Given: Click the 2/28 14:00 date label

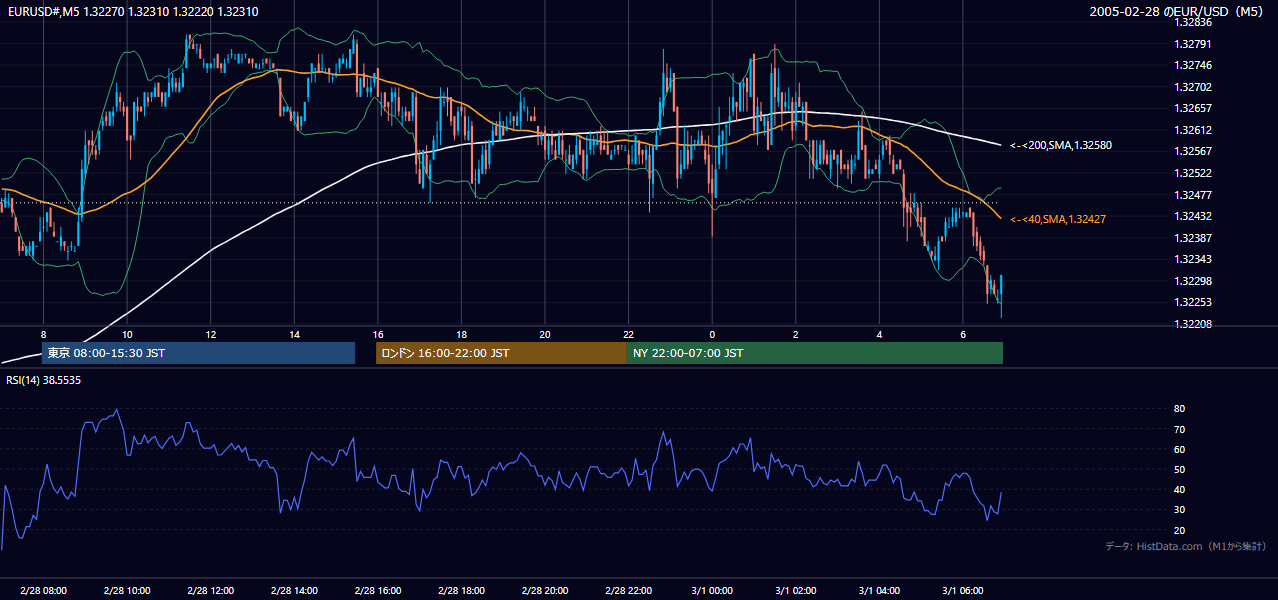Looking at the screenshot, I should tap(294, 591).
